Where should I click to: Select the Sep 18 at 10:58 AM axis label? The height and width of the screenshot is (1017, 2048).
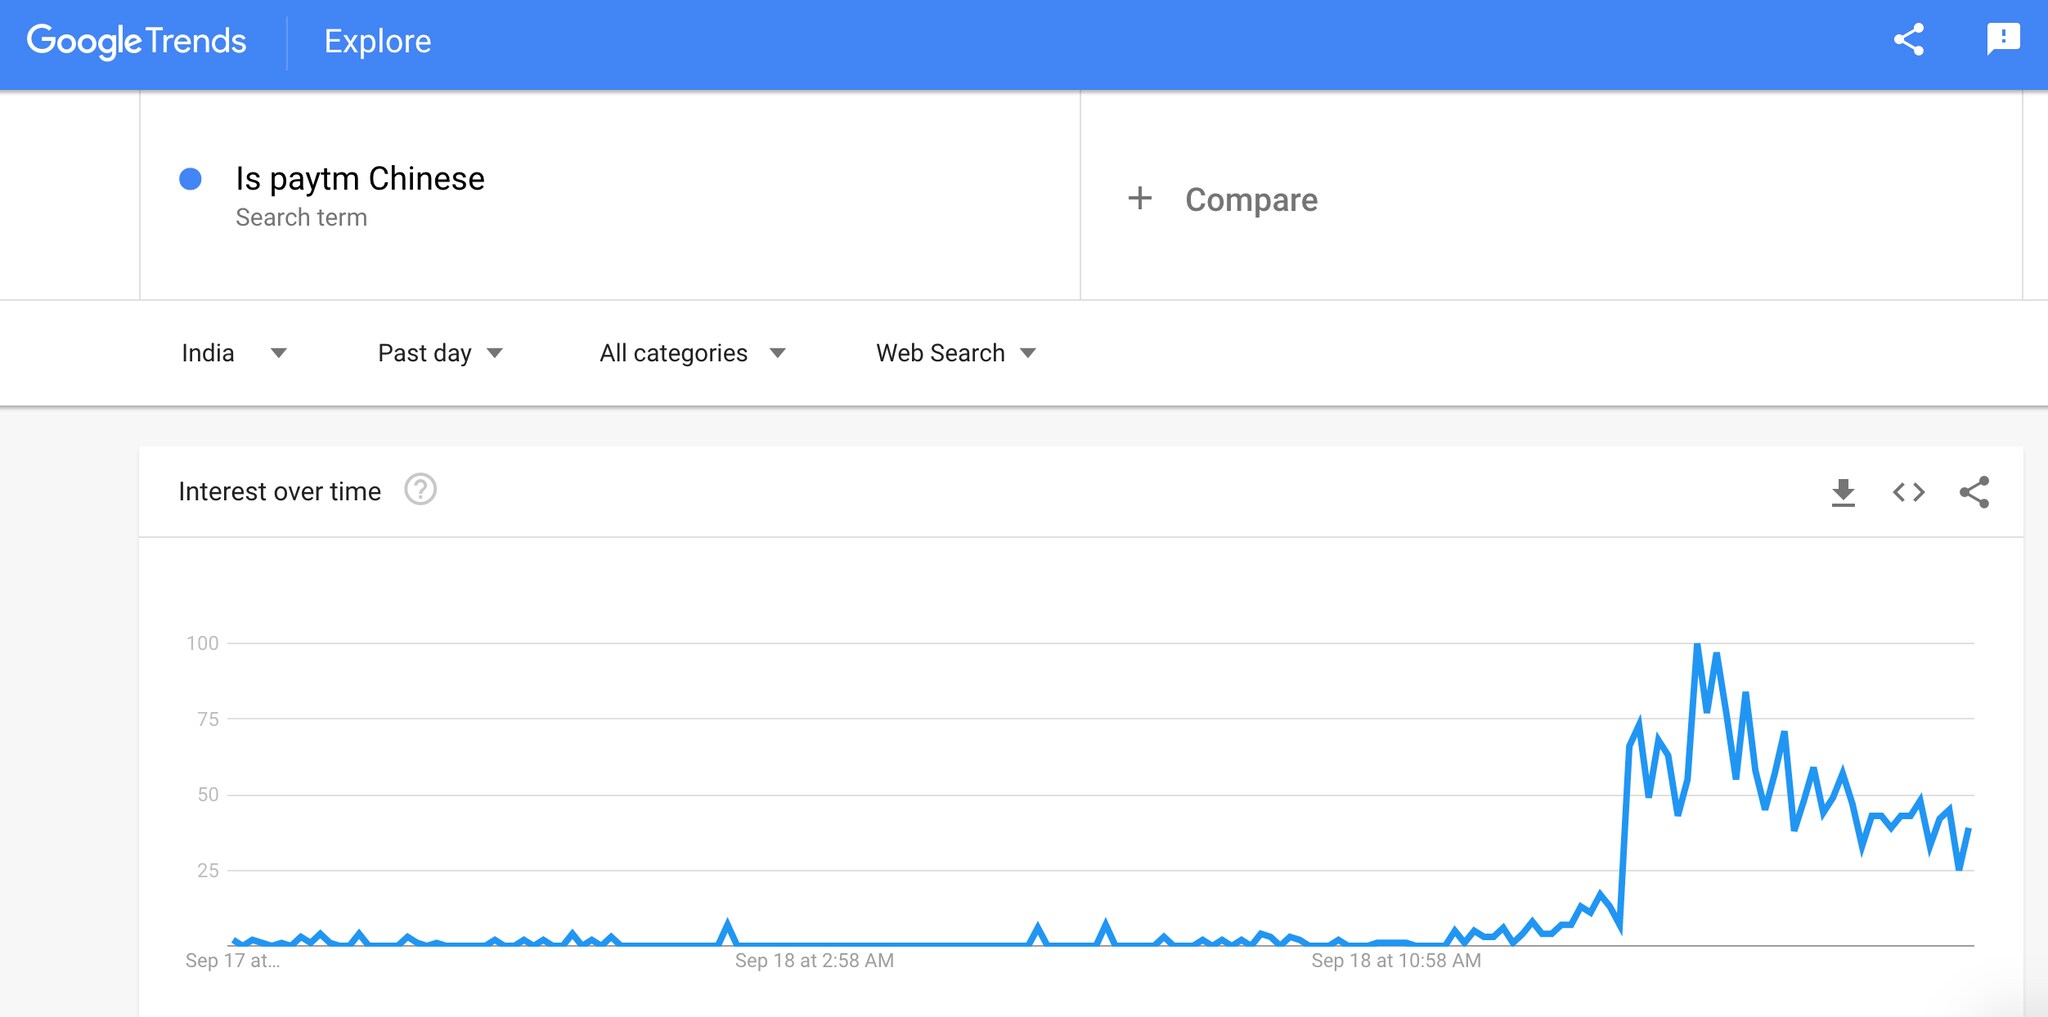(x=1396, y=960)
